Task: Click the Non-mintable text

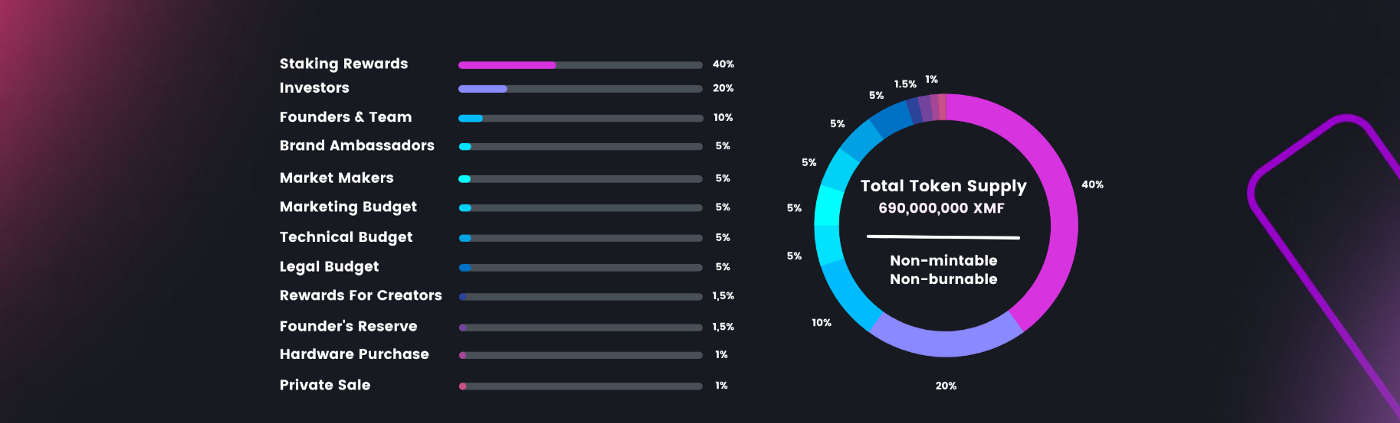Action: pyautogui.click(x=944, y=261)
